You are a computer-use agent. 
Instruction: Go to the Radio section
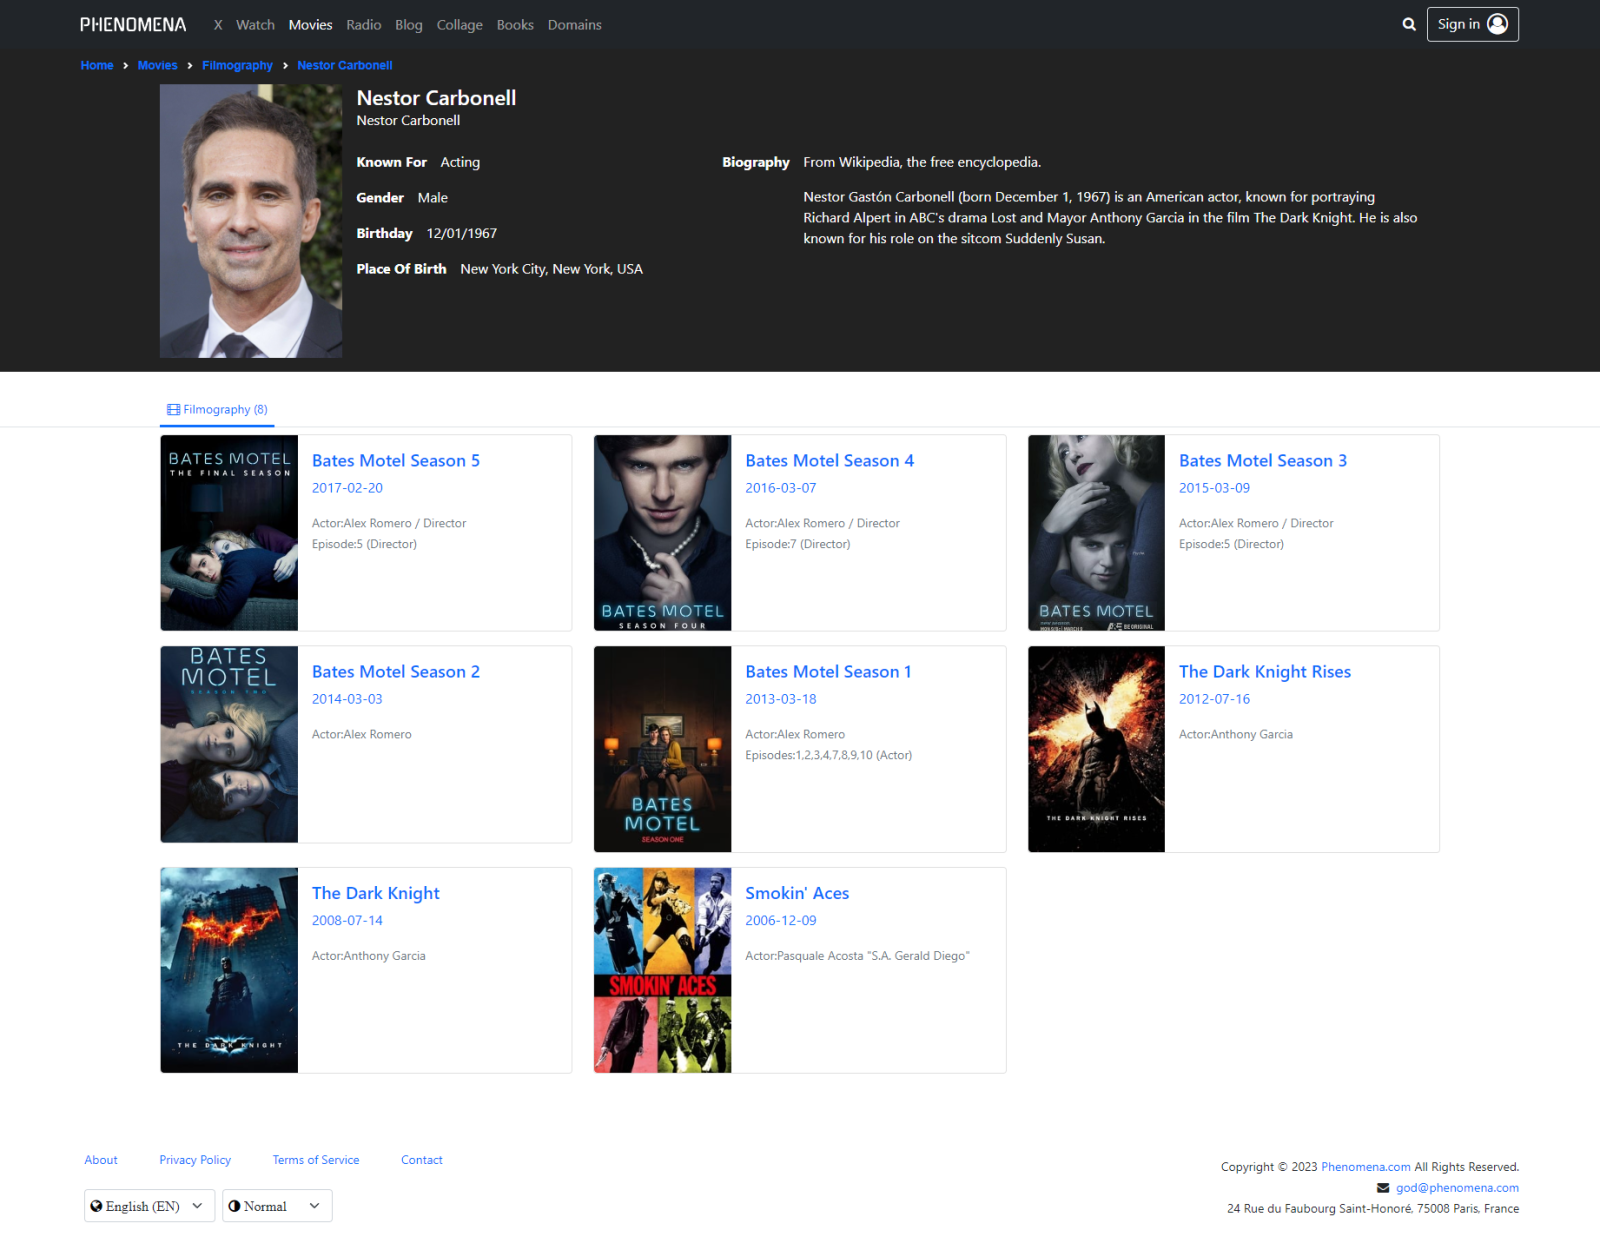363,25
